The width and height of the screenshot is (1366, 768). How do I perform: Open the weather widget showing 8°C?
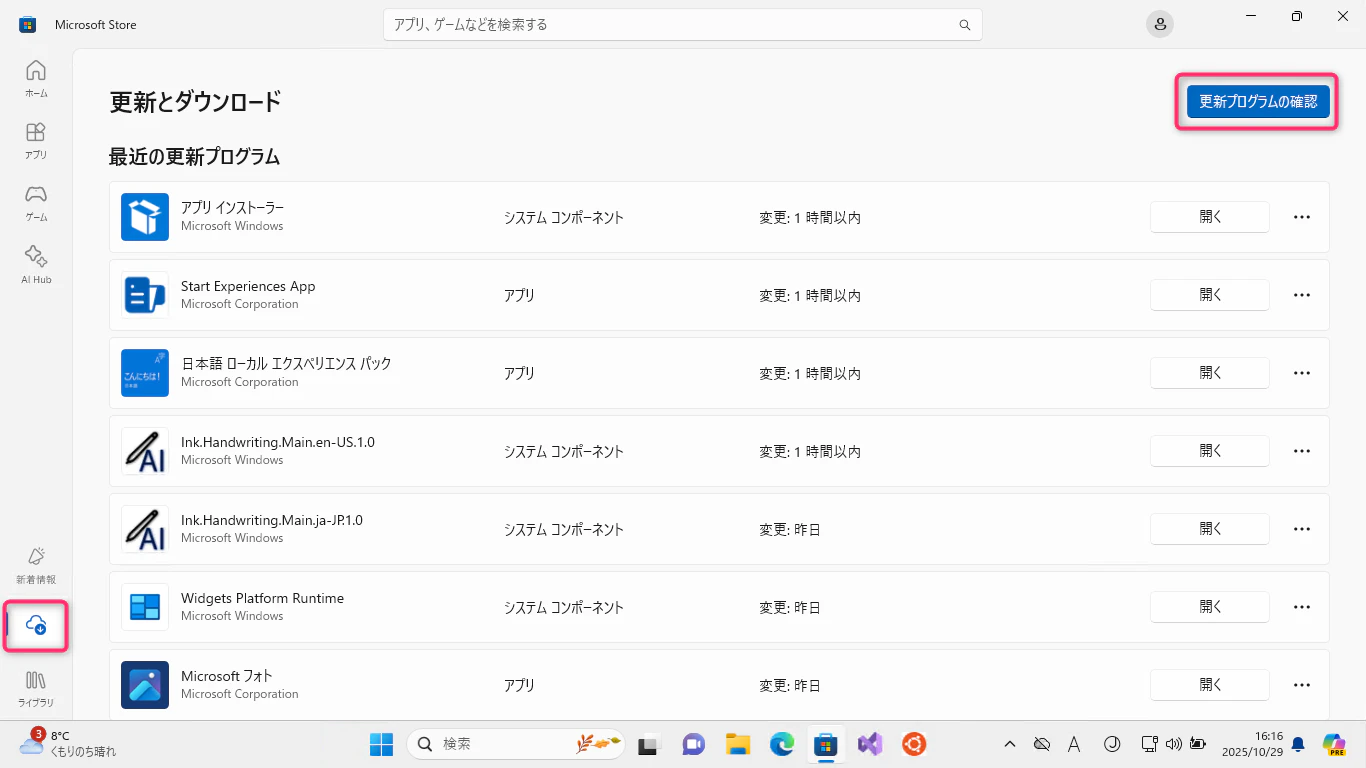coord(68,743)
